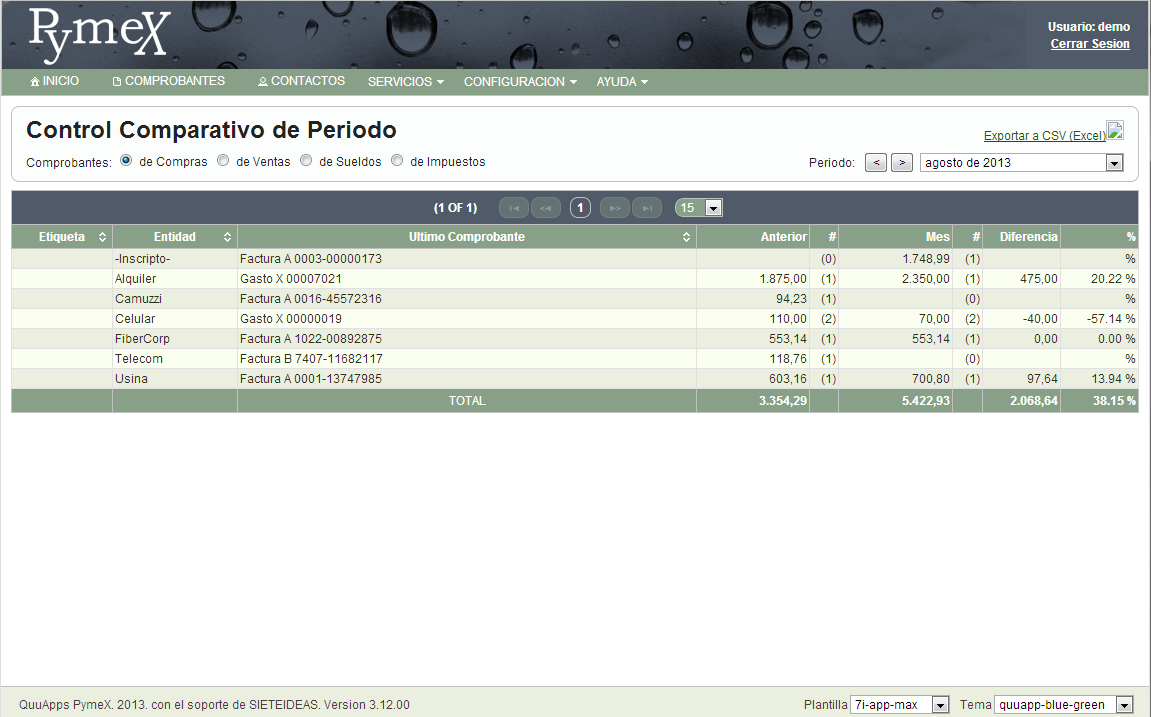The width and height of the screenshot is (1151, 717).
Task: Open the CONFIGURACION menu
Action: 520,82
